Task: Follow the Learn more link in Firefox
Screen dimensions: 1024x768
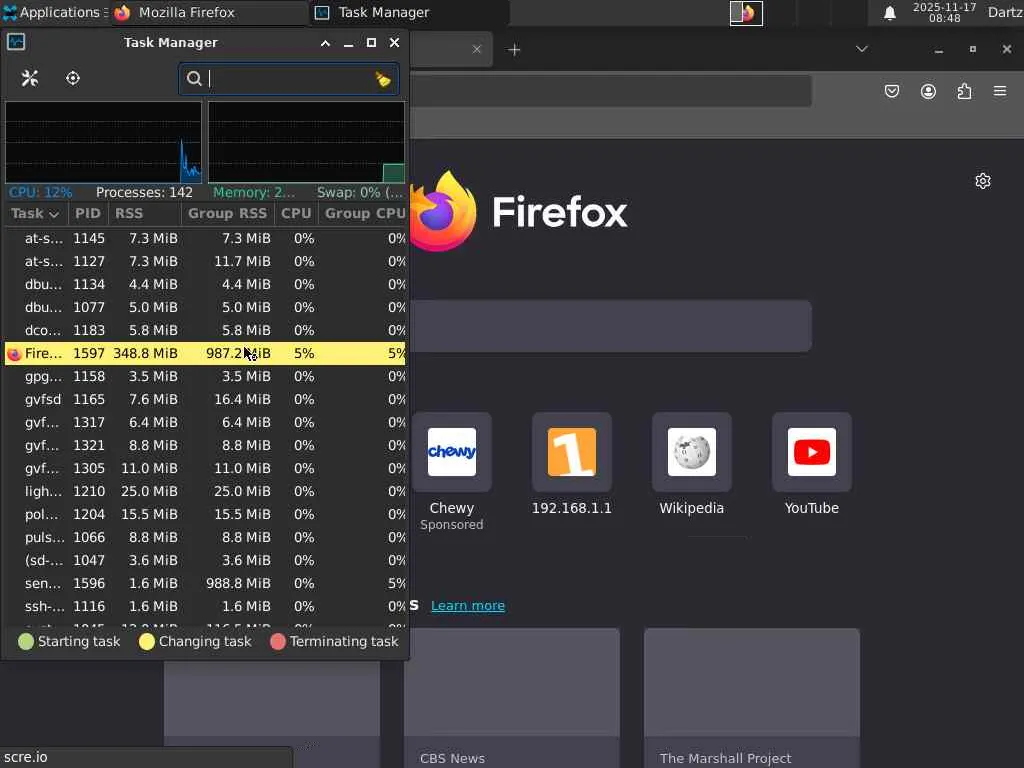Action: point(468,606)
